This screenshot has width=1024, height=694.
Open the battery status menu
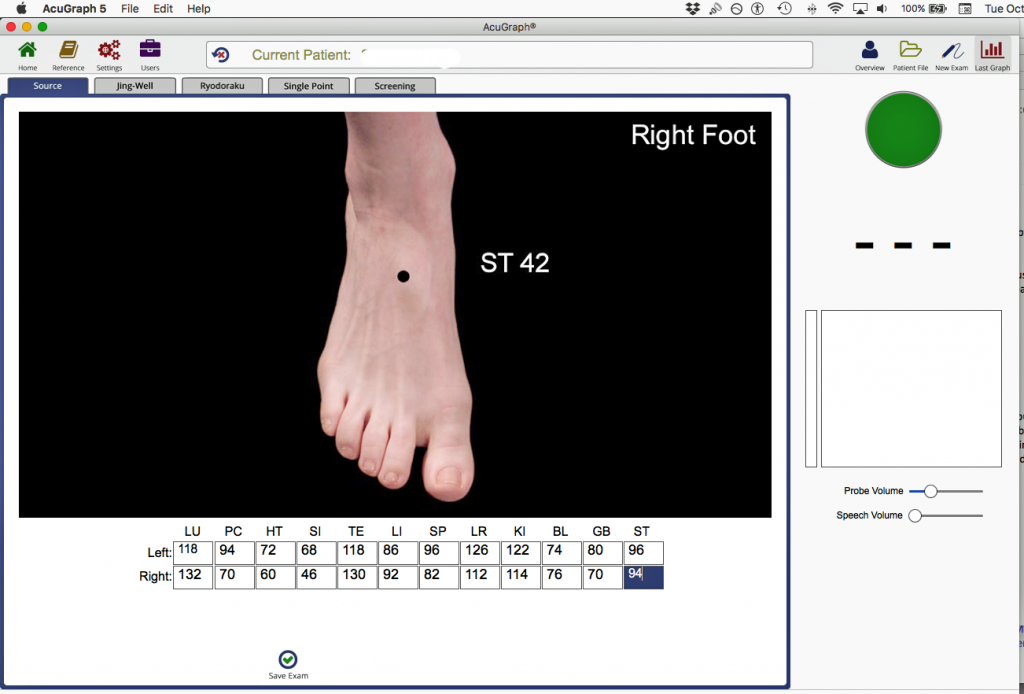pos(924,8)
